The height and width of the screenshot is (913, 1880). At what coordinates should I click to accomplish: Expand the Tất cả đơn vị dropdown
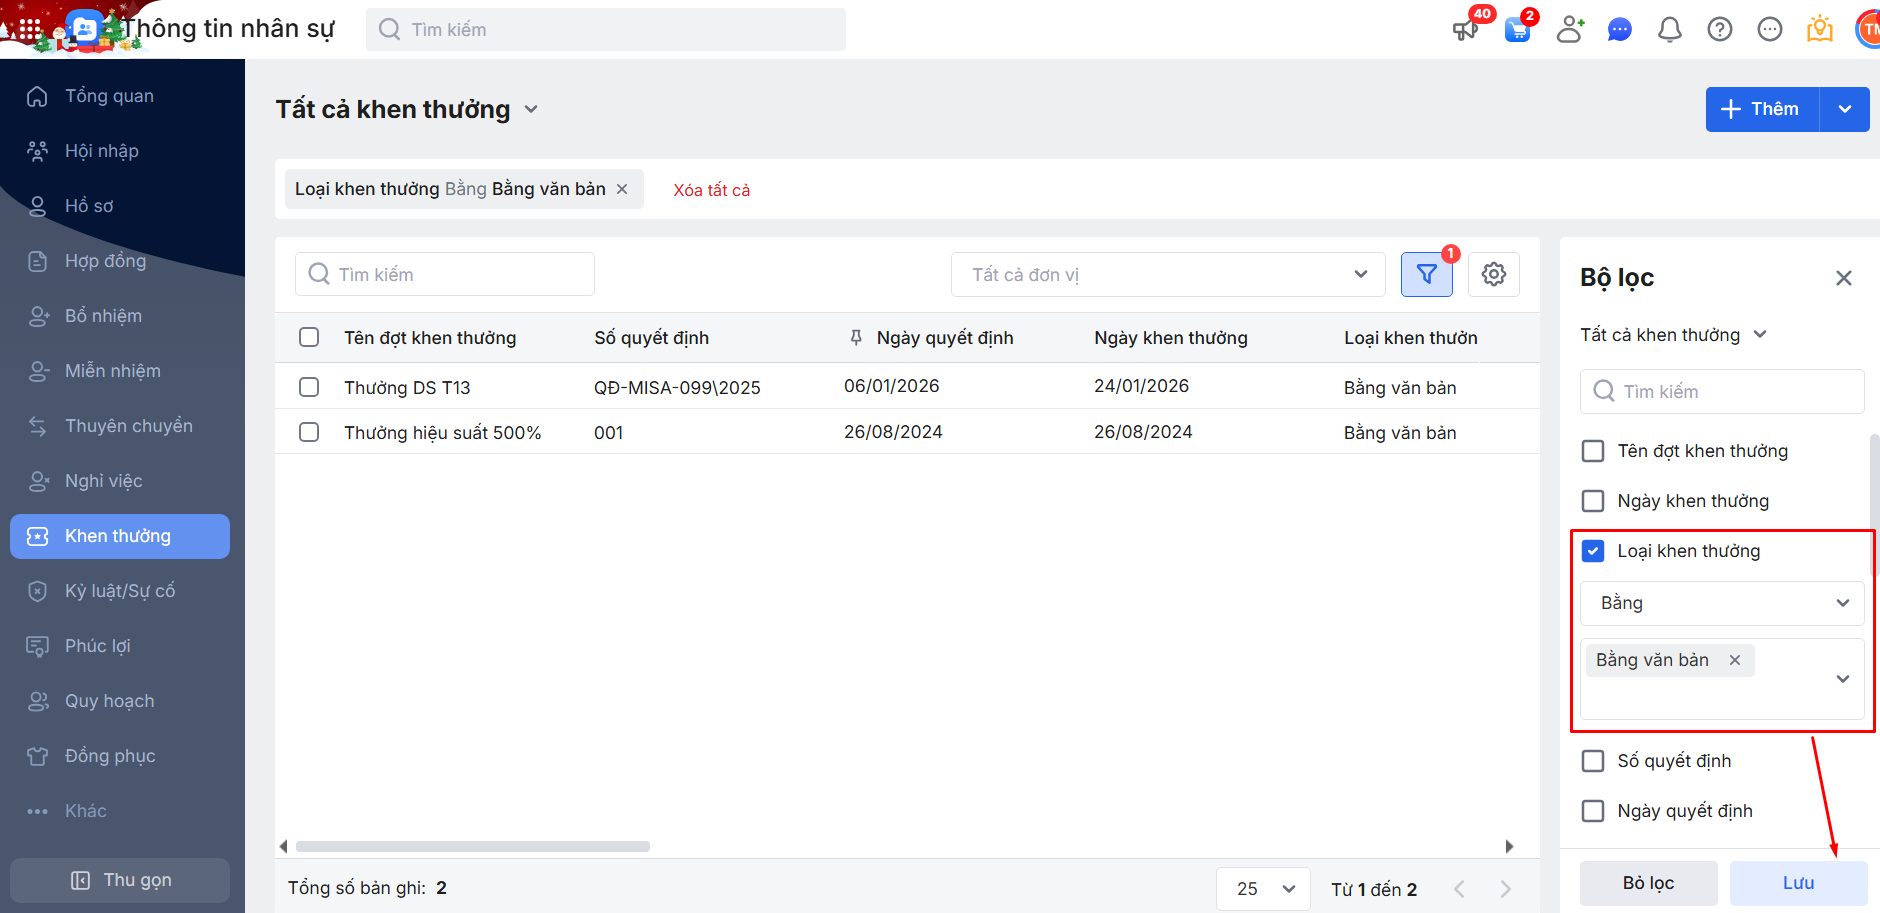pyautogui.click(x=1167, y=274)
